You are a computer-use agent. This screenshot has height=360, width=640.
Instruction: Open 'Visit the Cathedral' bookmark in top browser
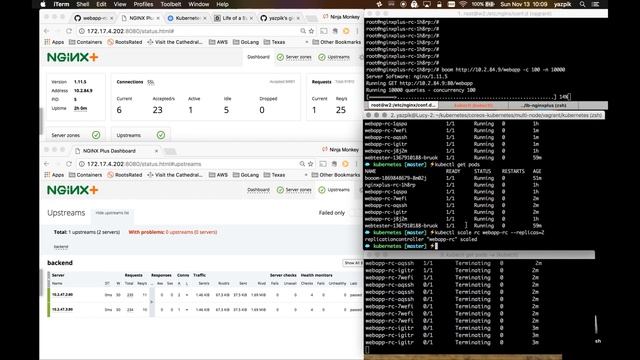coord(174,42)
